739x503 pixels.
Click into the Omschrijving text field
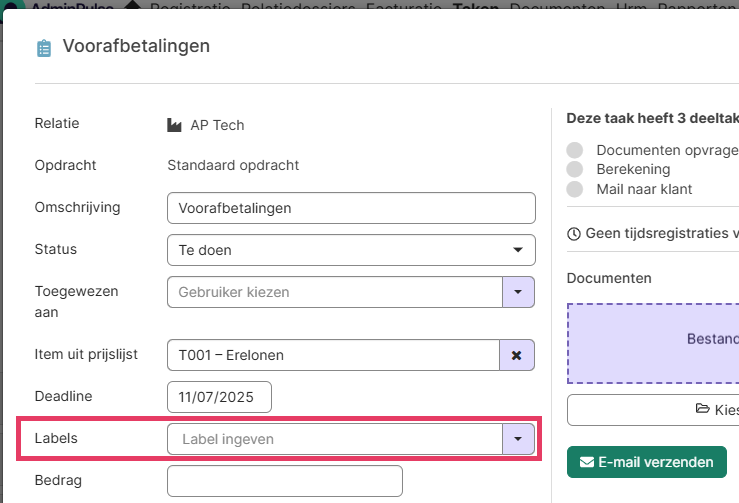[351, 208]
